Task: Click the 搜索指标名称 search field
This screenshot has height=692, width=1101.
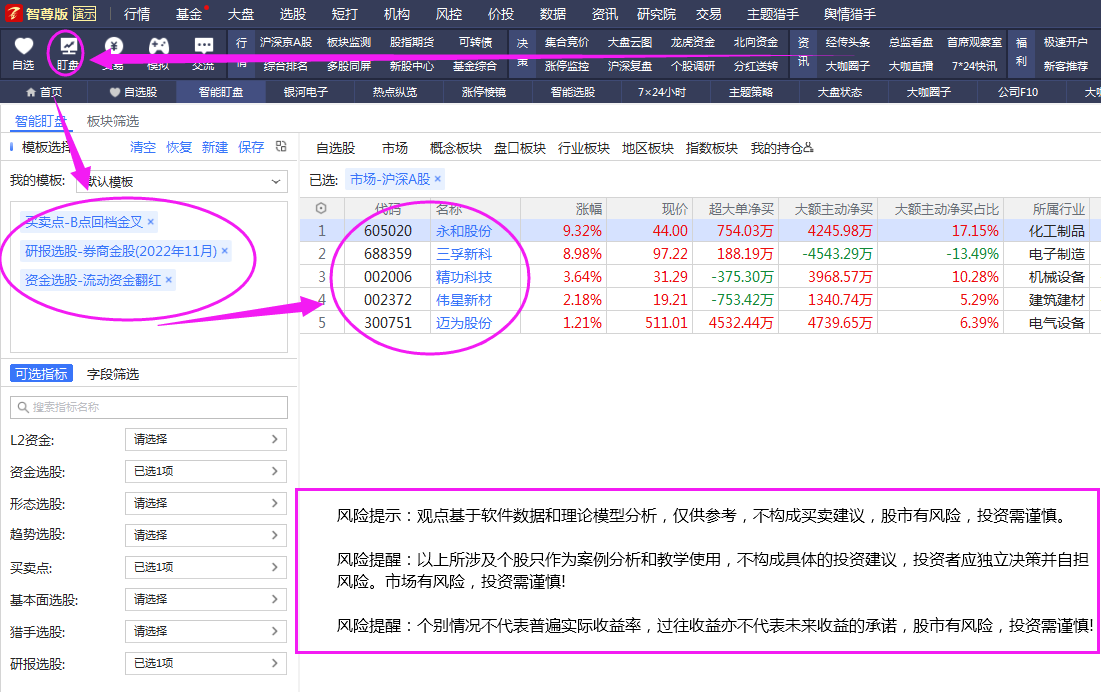Action: [x=149, y=407]
